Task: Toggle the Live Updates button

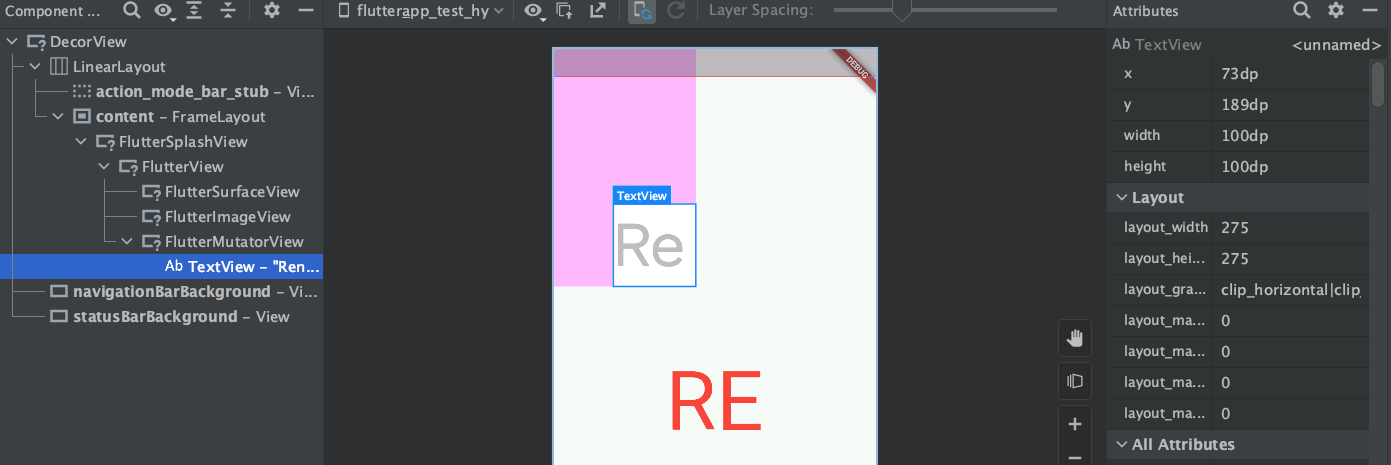Action: click(642, 11)
